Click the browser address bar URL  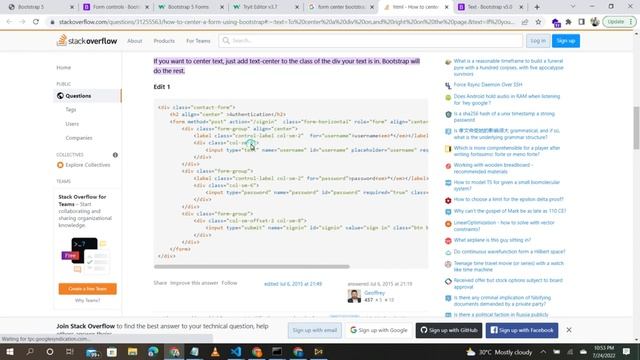(286, 22)
